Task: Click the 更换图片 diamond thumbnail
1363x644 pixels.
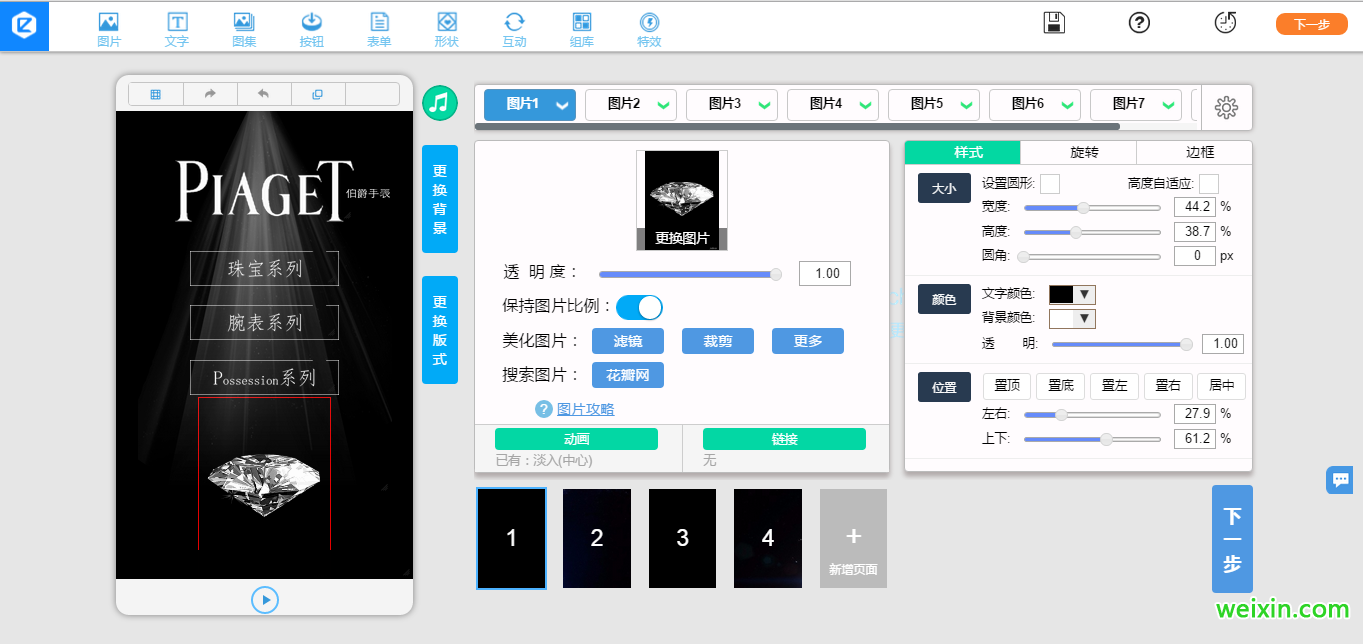Action: (x=682, y=200)
